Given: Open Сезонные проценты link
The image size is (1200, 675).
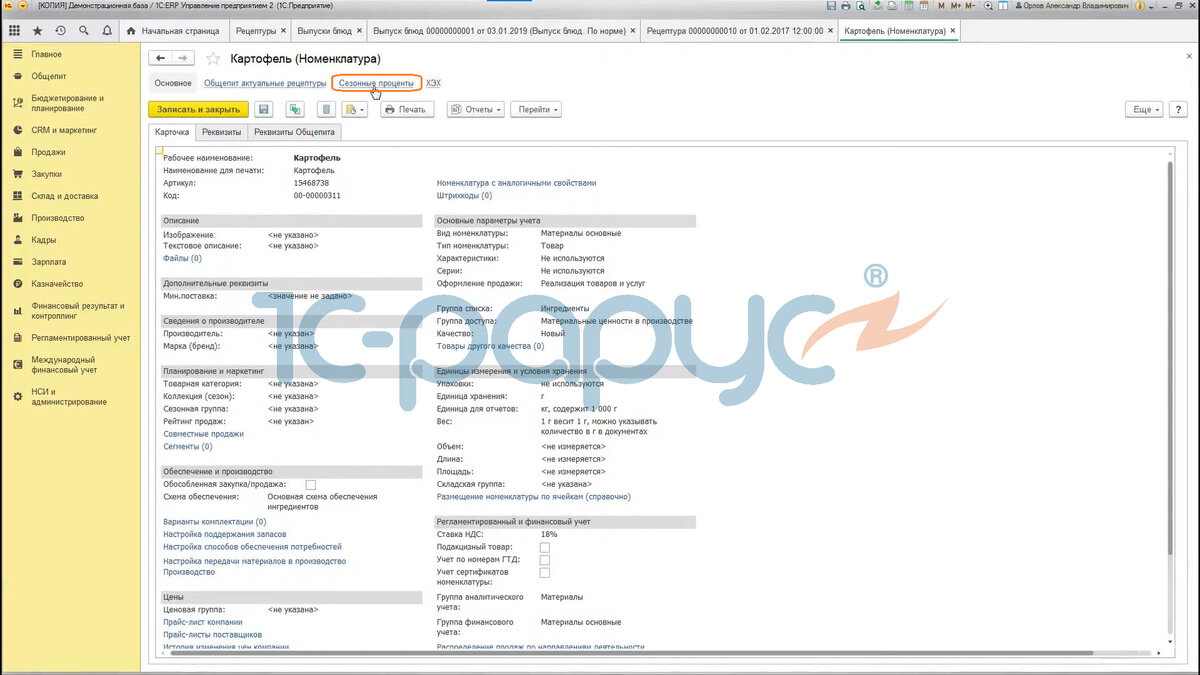Looking at the screenshot, I should coord(376,83).
